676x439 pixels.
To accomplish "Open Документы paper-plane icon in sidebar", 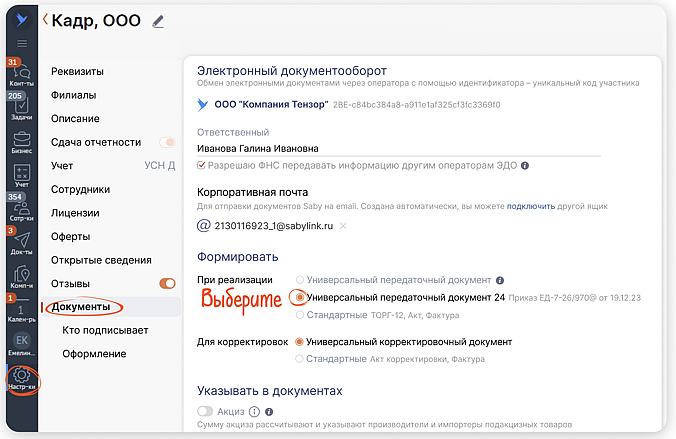I will pos(21,241).
